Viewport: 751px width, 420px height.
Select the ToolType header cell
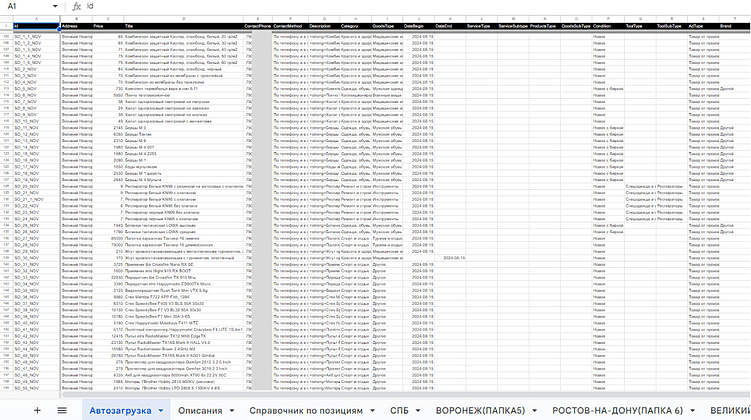tap(640, 26)
